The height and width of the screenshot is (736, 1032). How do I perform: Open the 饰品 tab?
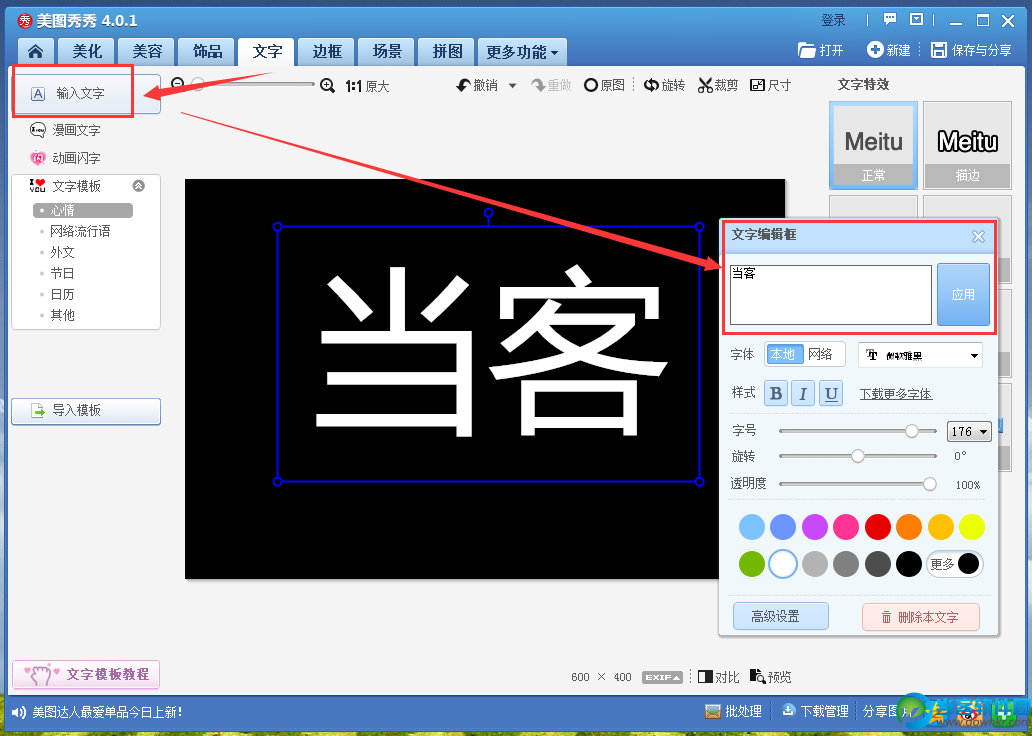[x=207, y=51]
